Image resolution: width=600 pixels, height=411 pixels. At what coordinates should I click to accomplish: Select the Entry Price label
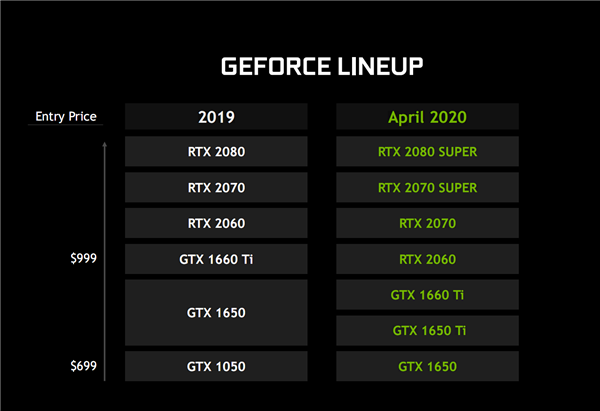tap(64, 117)
